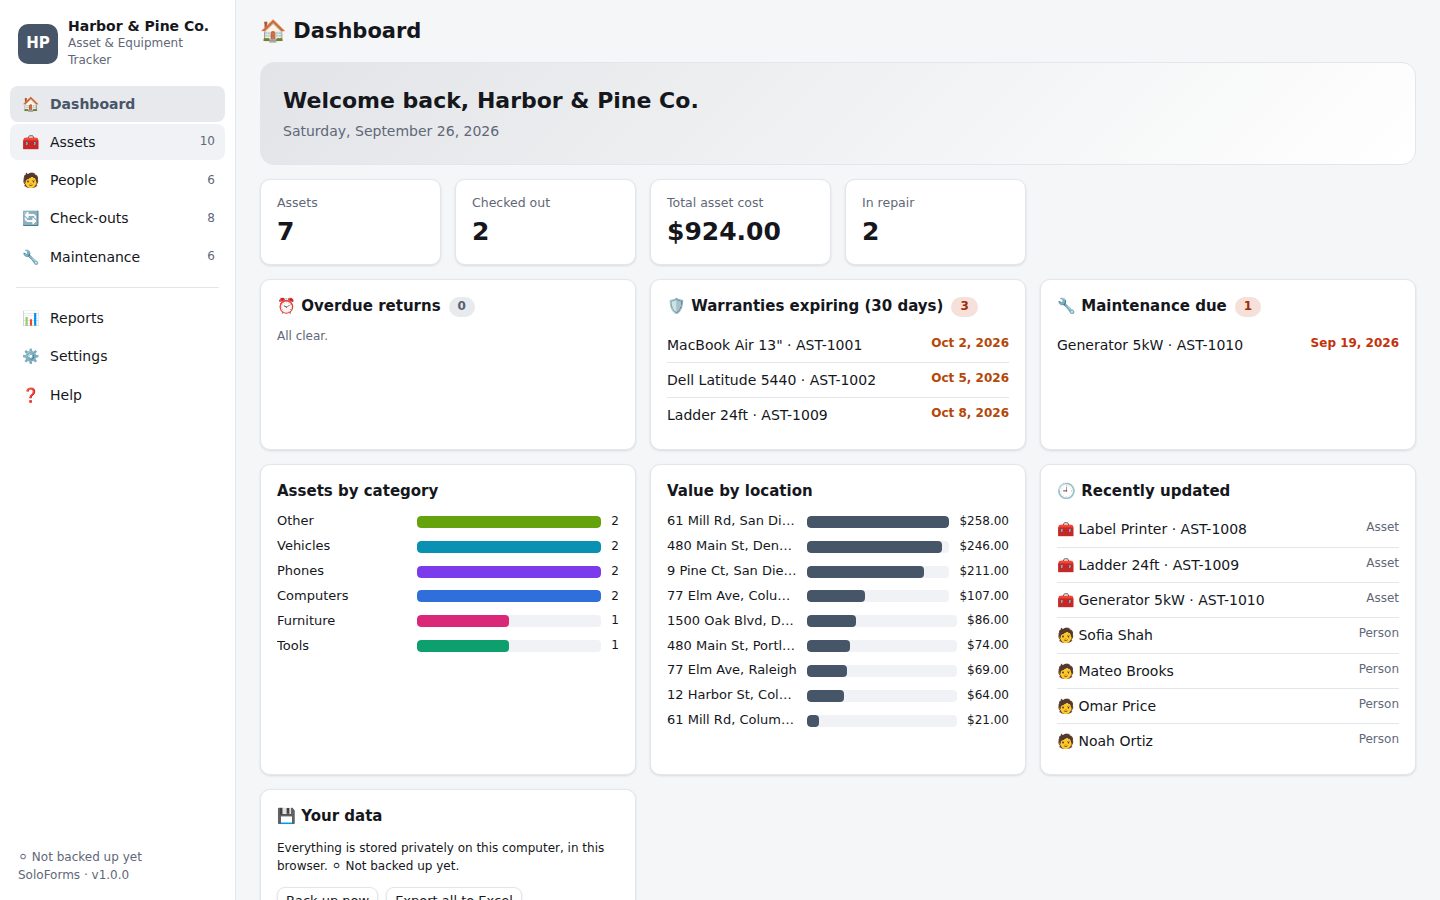Click the Assets toolbox icon in sidebar
This screenshot has width=1440, height=900.
click(x=31, y=142)
